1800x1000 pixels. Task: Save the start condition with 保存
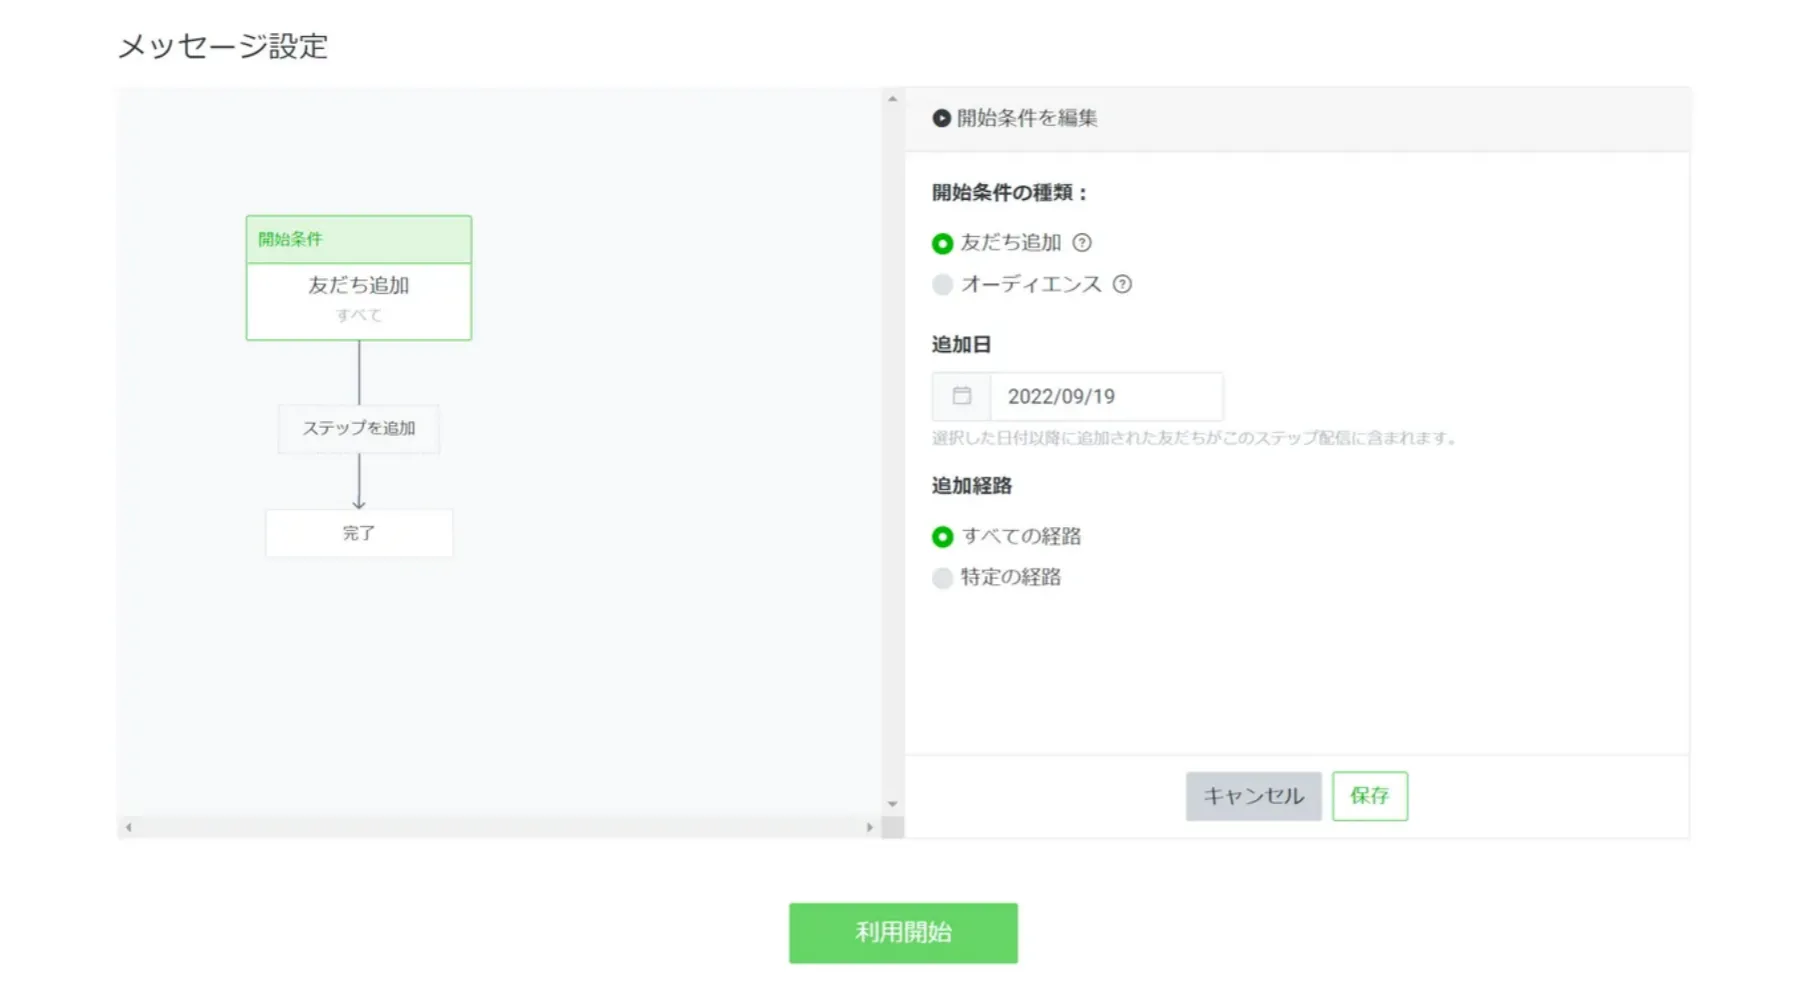tap(1369, 796)
